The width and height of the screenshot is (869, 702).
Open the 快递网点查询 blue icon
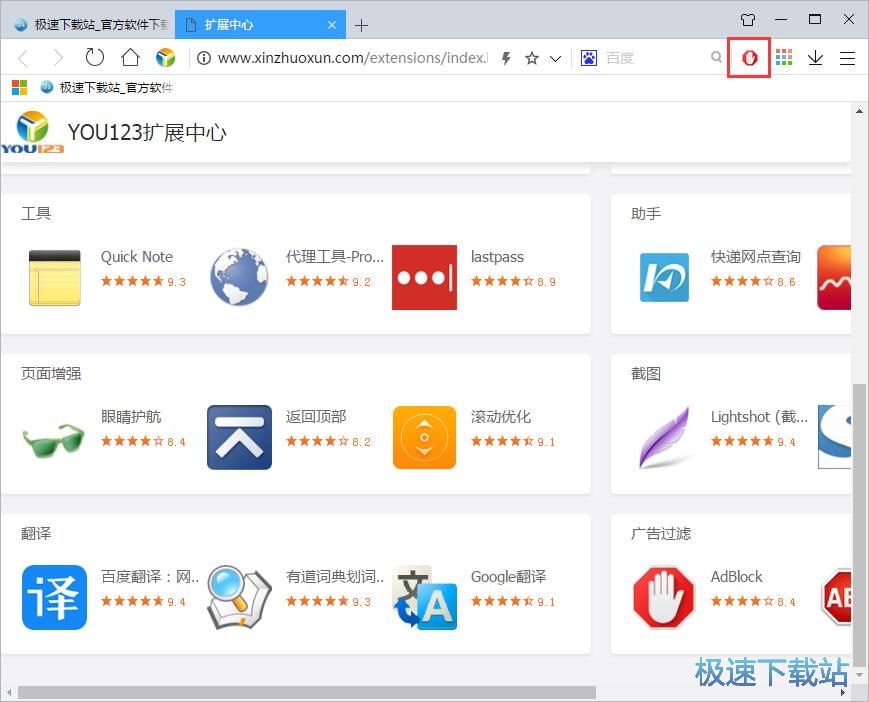664,277
